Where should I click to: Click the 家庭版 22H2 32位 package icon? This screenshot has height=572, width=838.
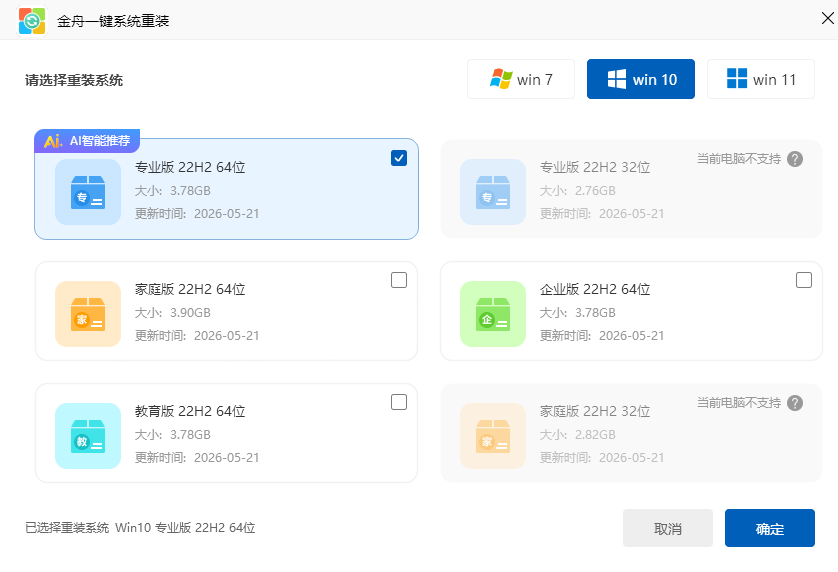[493, 436]
